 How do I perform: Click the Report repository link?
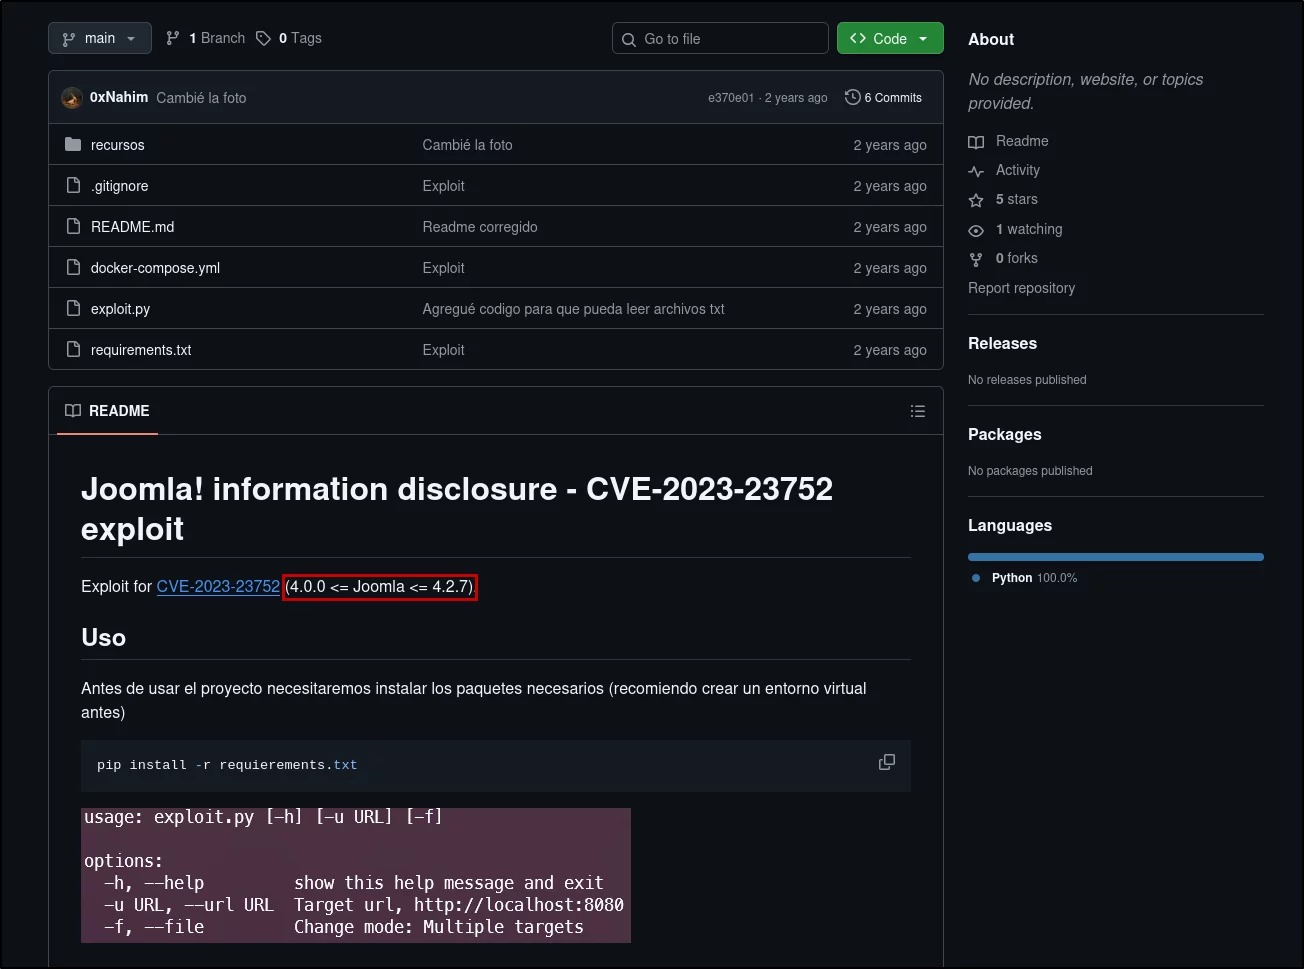click(x=1021, y=288)
